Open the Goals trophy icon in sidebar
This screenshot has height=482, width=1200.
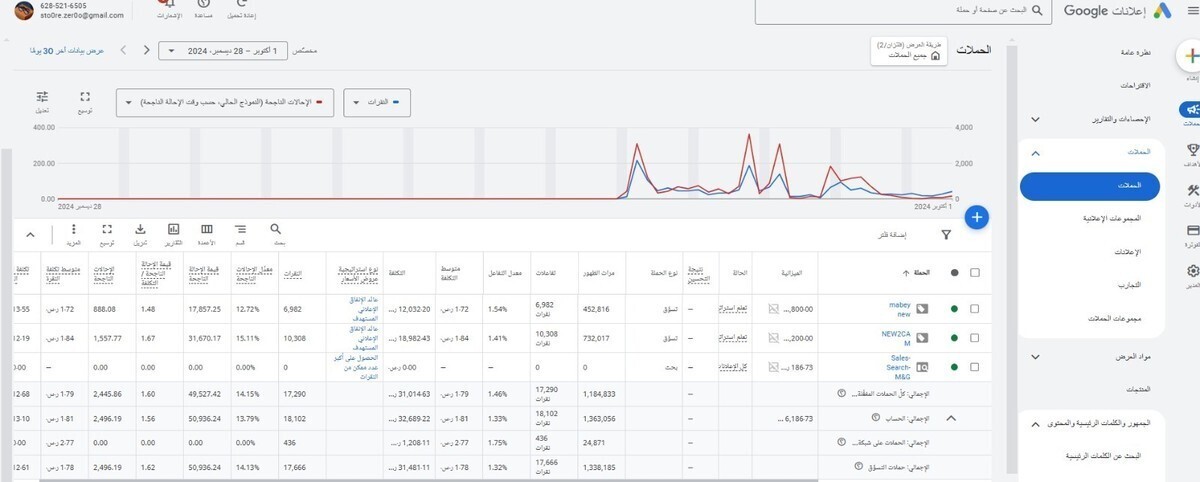pyautogui.click(x=1190, y=149)
